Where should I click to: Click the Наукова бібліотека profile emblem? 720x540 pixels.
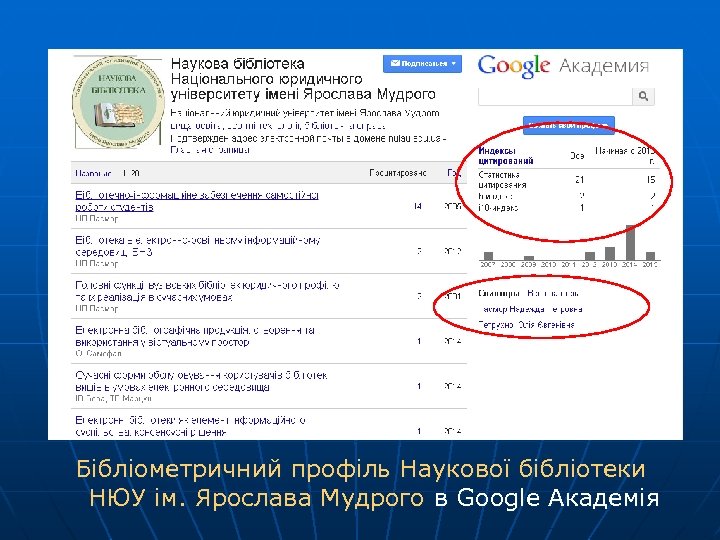118,102
